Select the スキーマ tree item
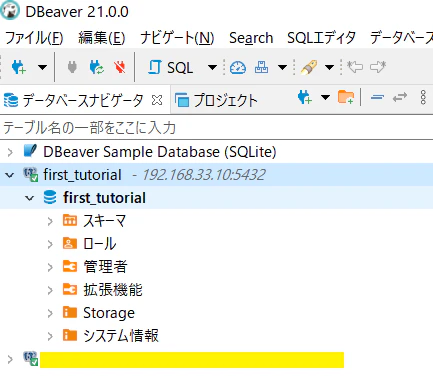 104,221
